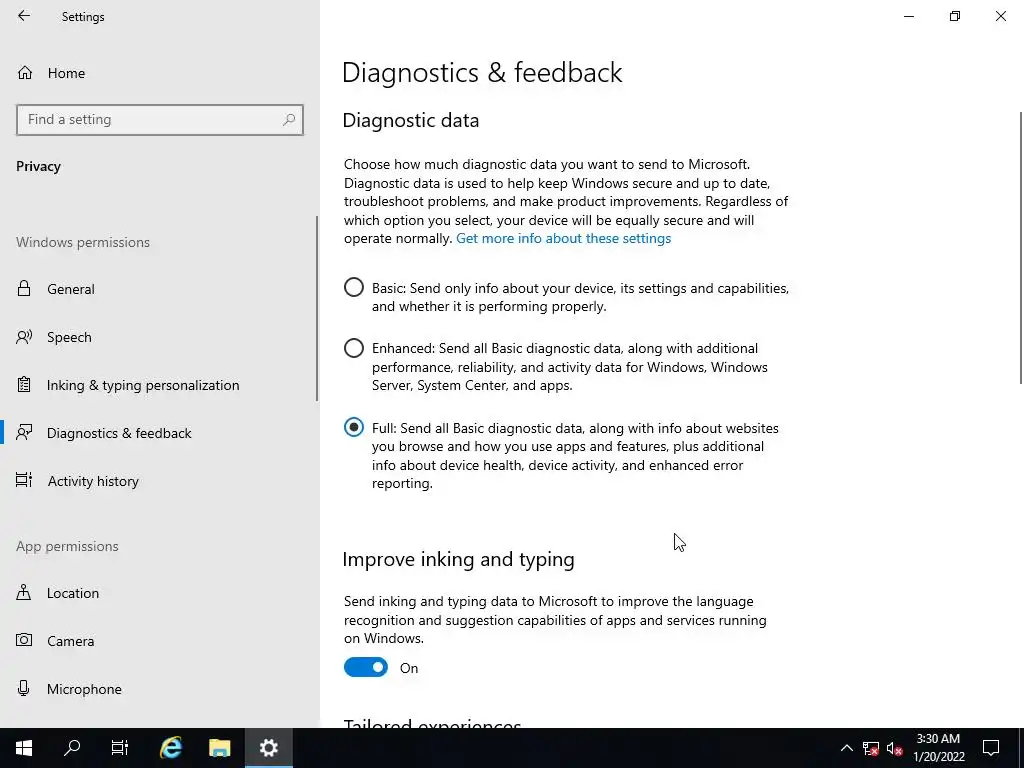Open Activity history page
This screenshot has height=768, width=1024.
coord(158,481)
